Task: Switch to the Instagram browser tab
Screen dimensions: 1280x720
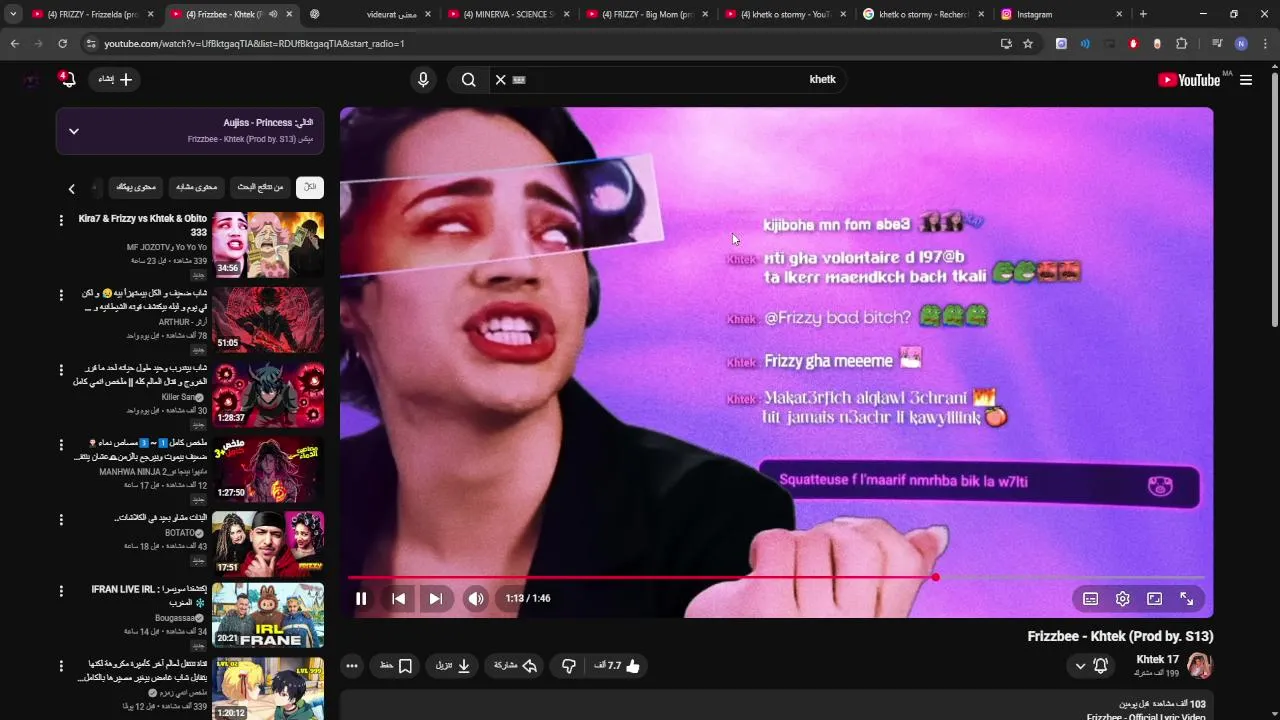Action: [x=1060, y=14]
